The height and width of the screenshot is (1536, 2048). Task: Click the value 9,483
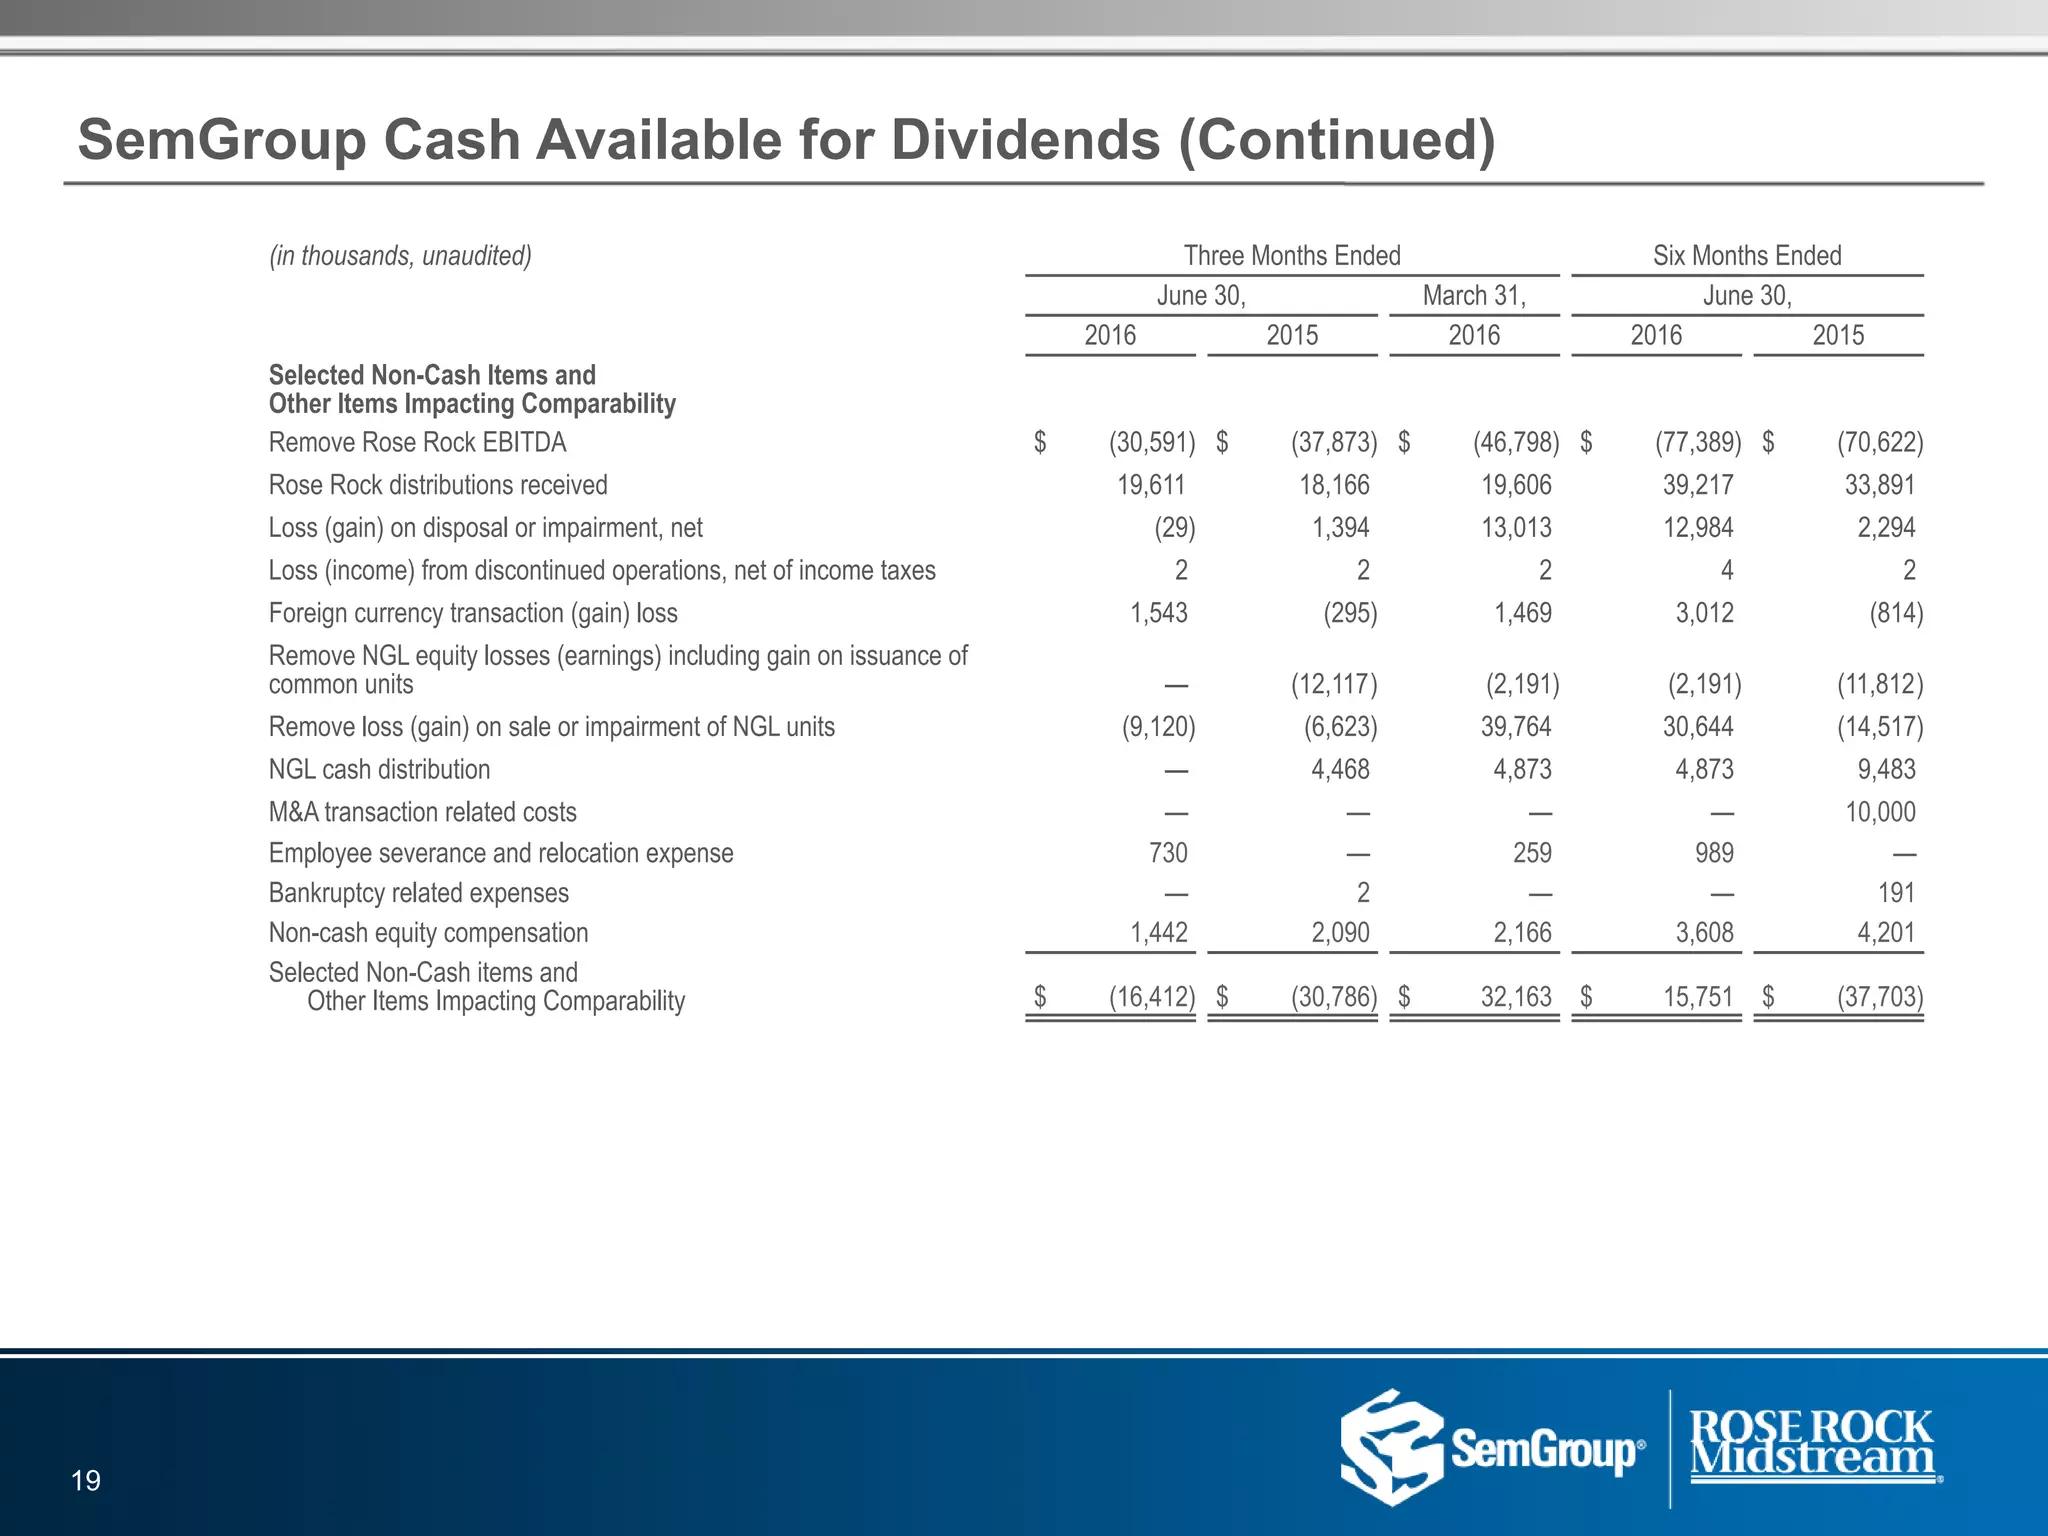pos(1886,770)
